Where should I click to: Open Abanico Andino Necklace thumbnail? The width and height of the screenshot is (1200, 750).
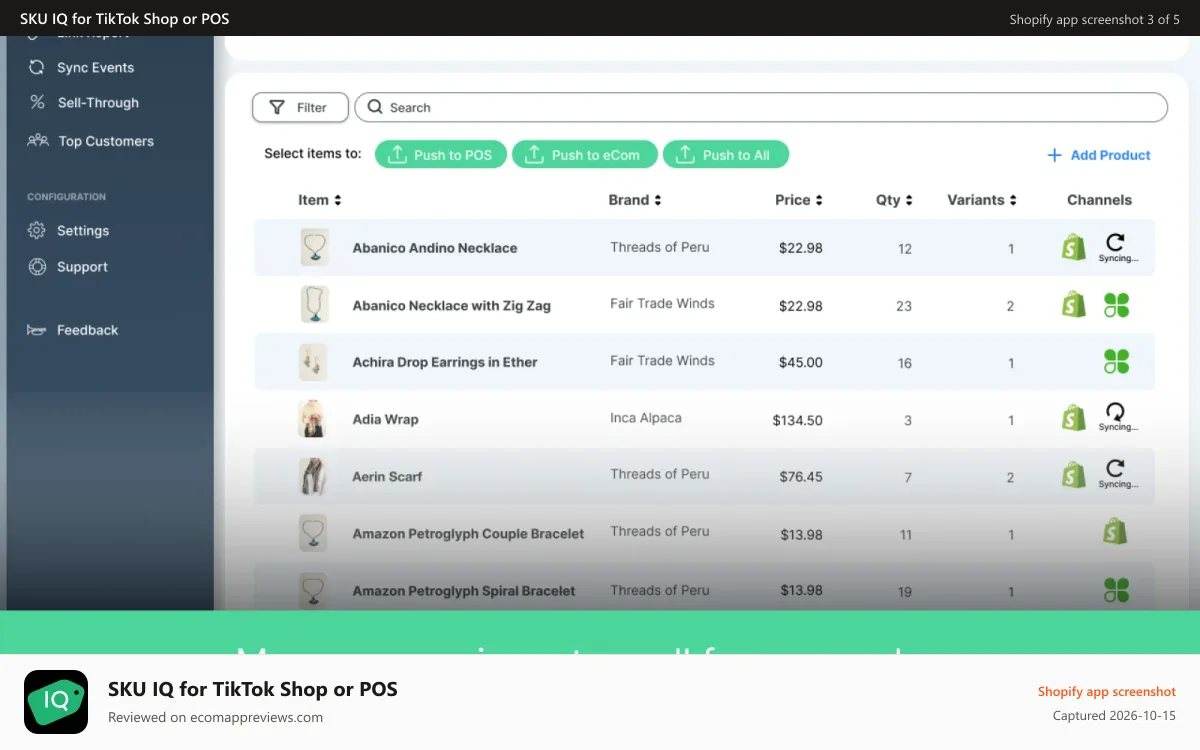point(315,247)
